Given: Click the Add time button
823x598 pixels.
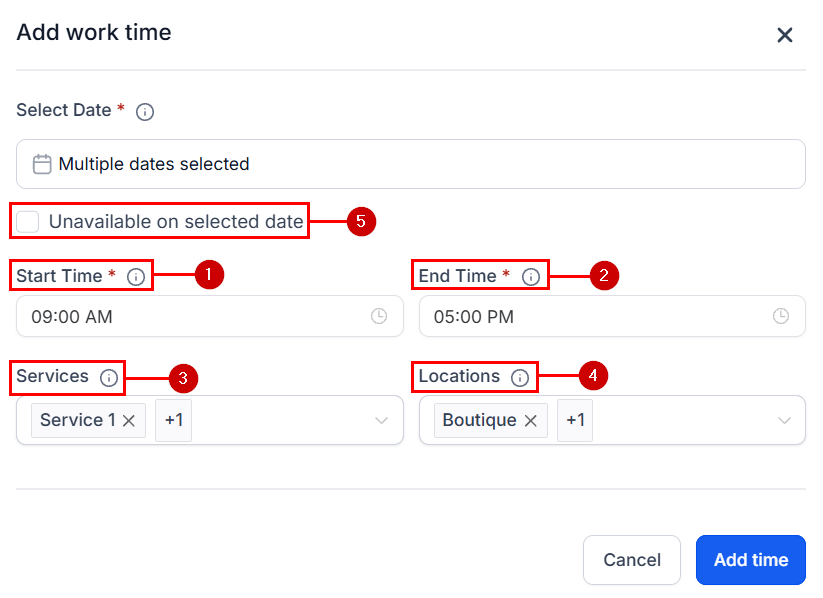Looking at the screenshot, I should click(750, 560).
